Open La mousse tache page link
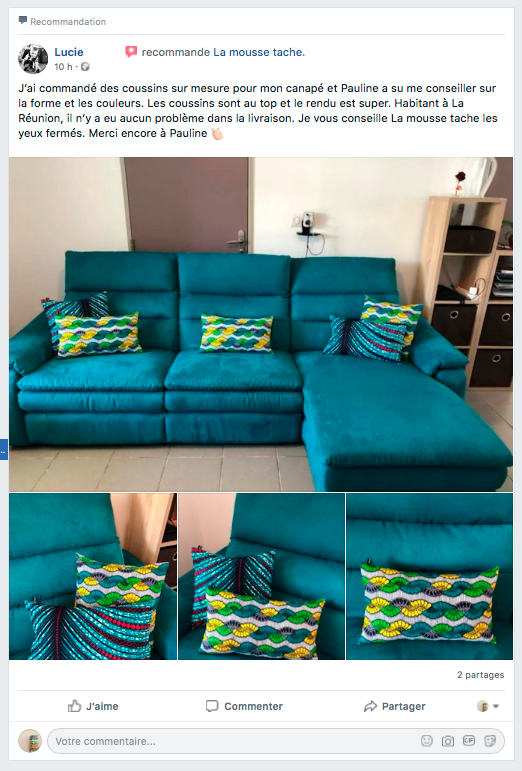This screenshot has width=522, height=771. tap(259, 52)
